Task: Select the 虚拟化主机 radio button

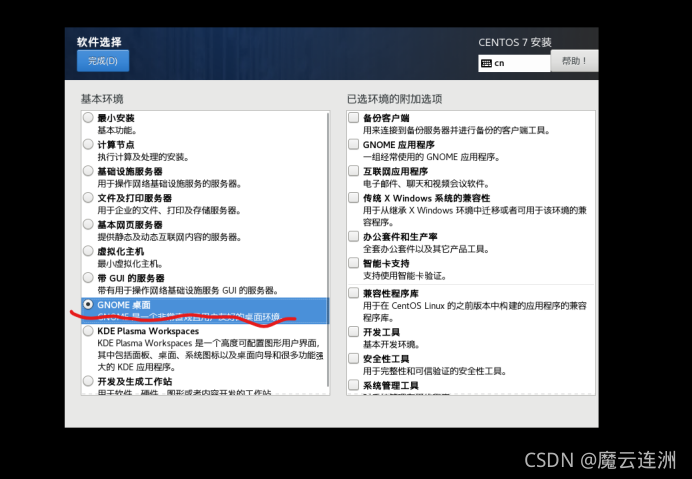Action: [88, 251]
